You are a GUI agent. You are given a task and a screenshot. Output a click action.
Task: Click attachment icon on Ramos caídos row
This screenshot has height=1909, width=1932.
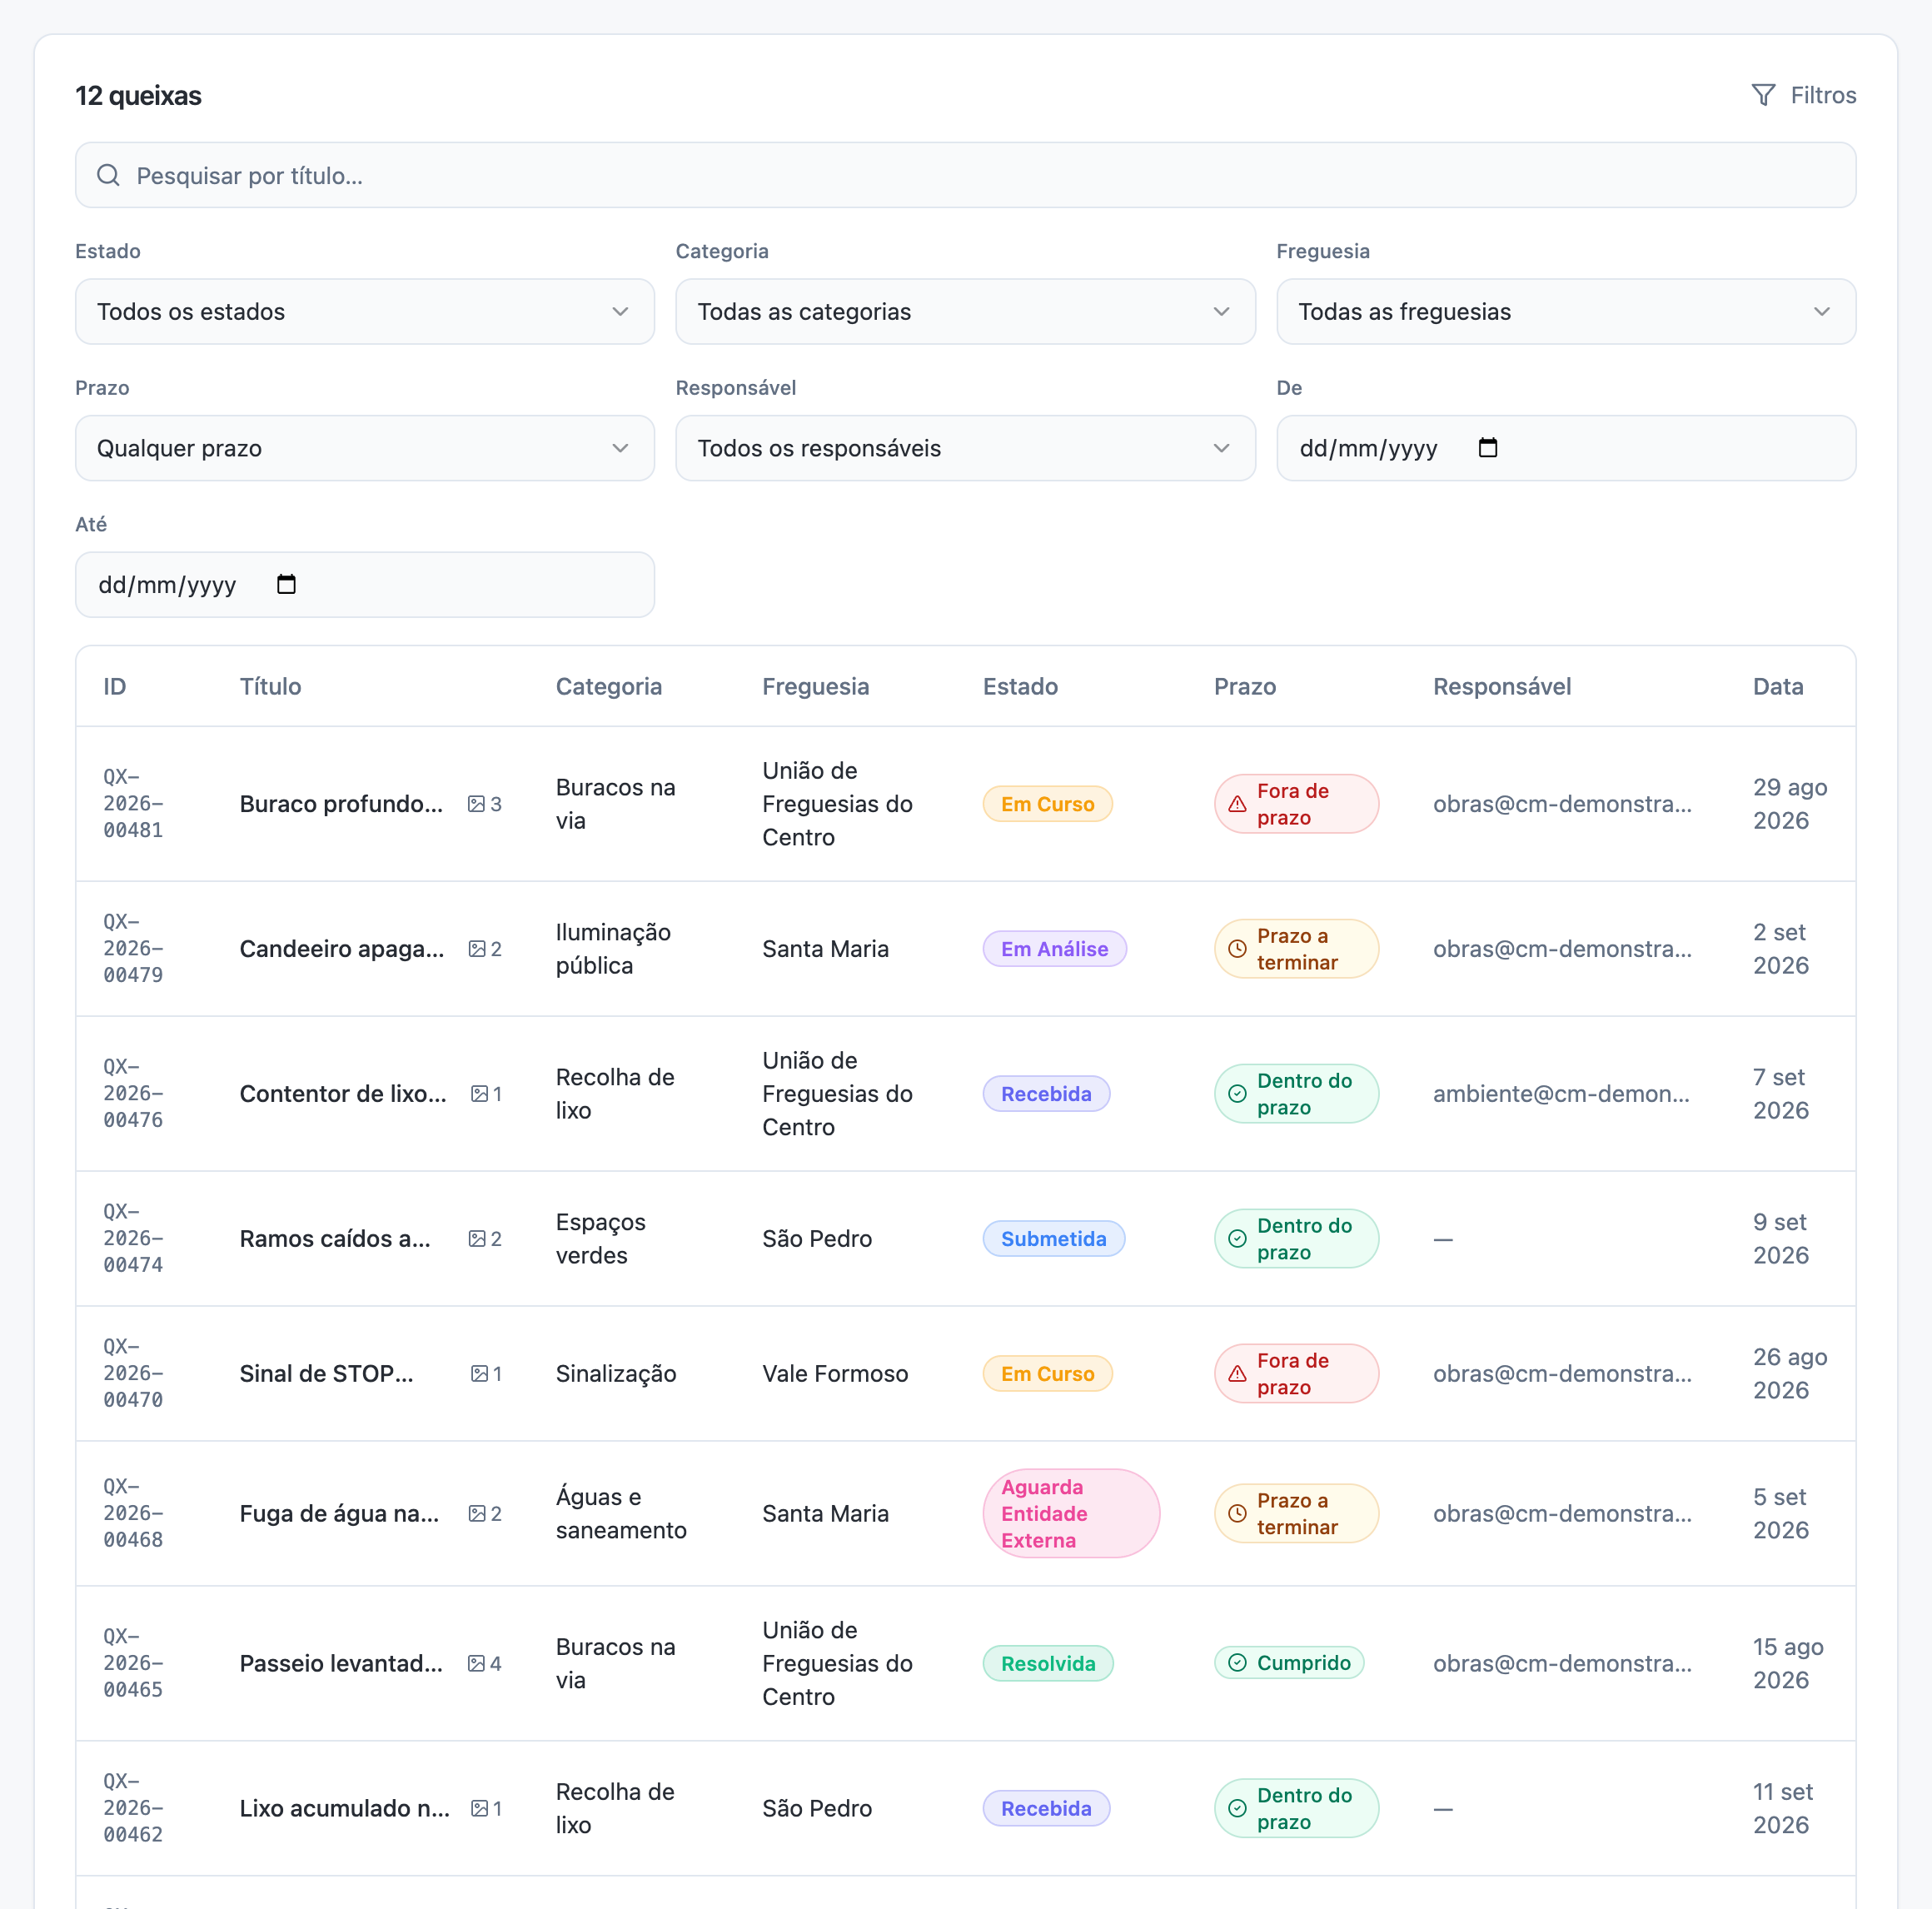click(477, 1239)
